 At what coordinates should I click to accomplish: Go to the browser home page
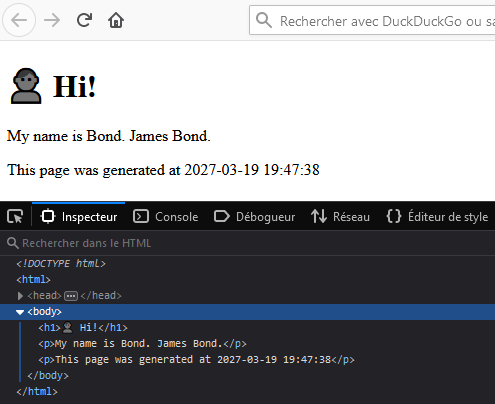point(116,20)
